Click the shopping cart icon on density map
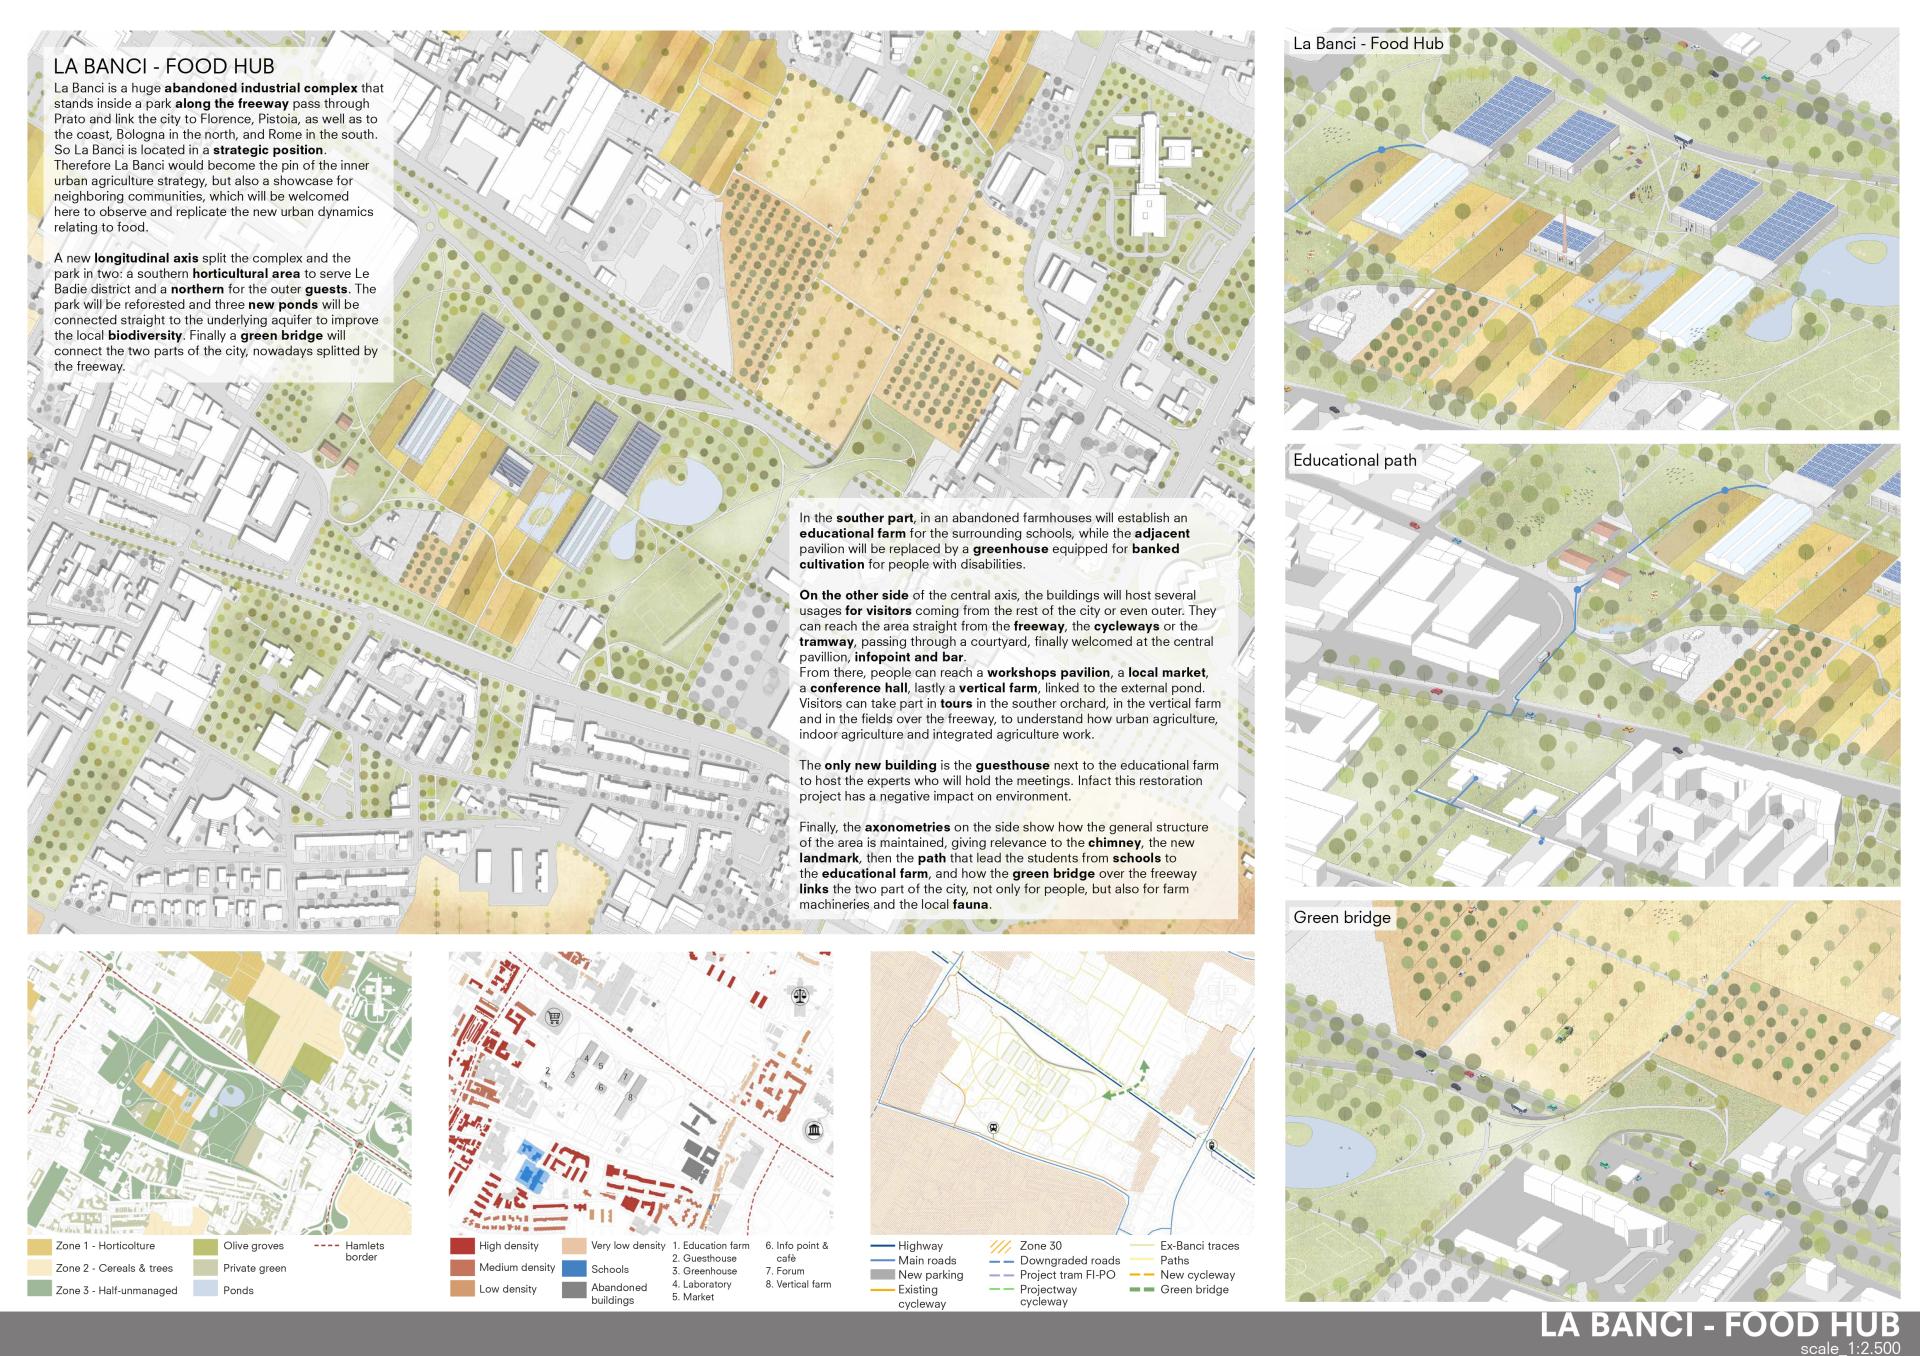This screenshot has height=1356, width=1920. click(x=552, y=1018)
